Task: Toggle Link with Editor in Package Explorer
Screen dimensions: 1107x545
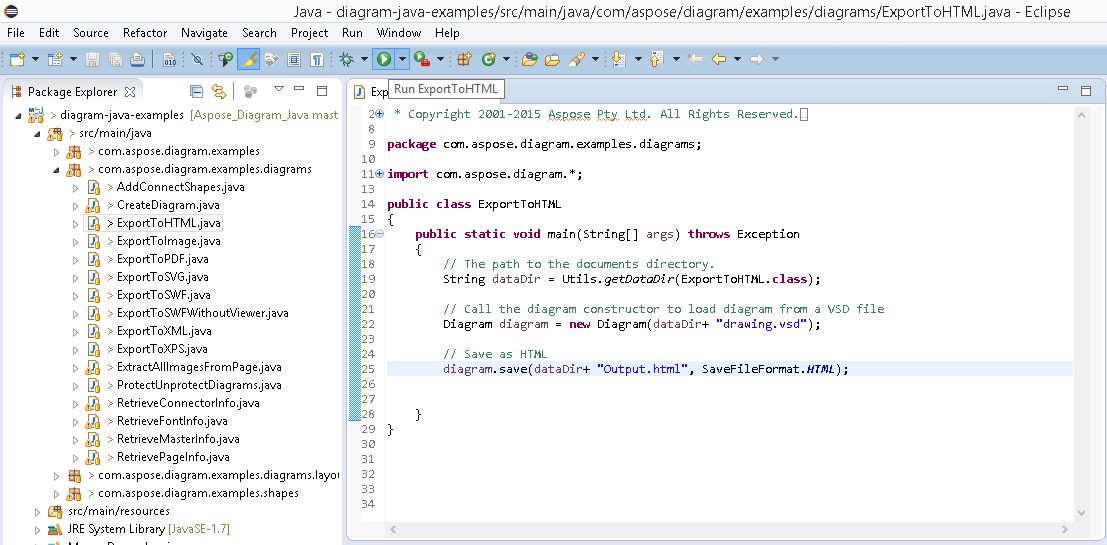Action: pyautogui.click(x=219, y=91)
